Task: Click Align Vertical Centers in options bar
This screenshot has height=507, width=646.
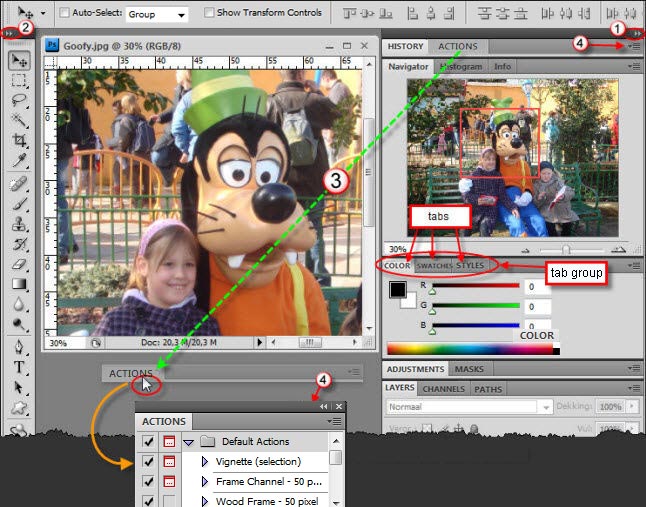Action: pyautogui.click(x=367, y=14)
